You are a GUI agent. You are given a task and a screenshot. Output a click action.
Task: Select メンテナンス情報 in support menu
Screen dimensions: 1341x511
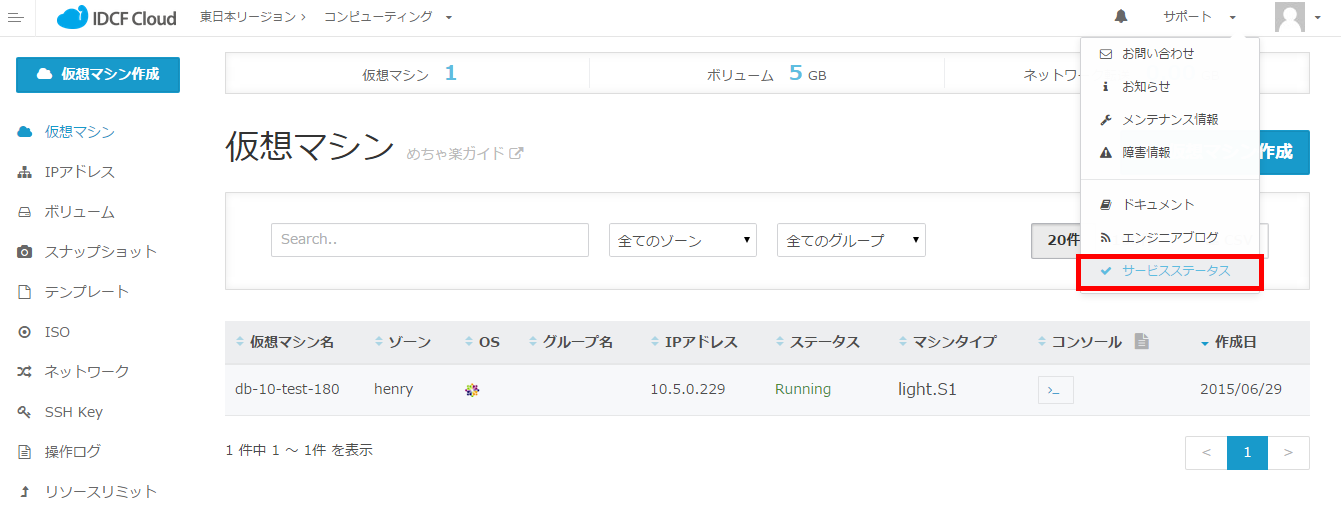pyautogui.click(x=1169, y=120)
